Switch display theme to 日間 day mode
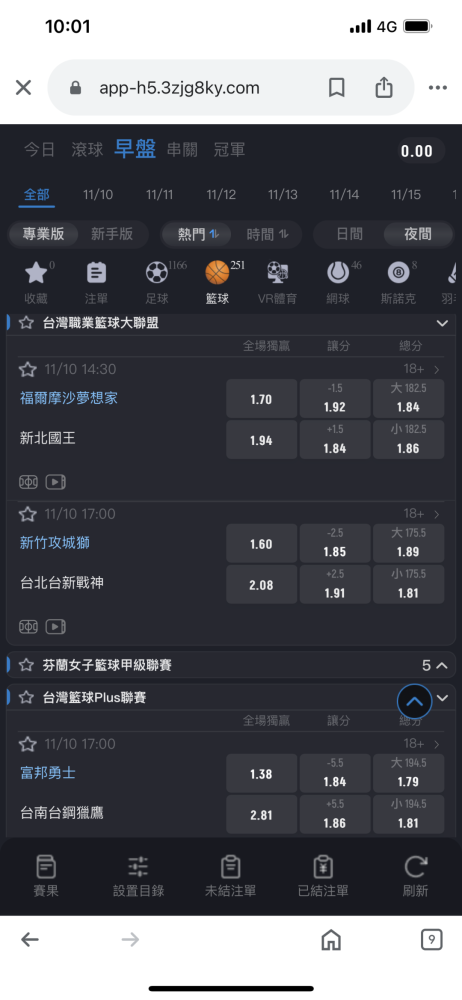Viewport: 462px width, 1000px height. click(x=349, y=234)
